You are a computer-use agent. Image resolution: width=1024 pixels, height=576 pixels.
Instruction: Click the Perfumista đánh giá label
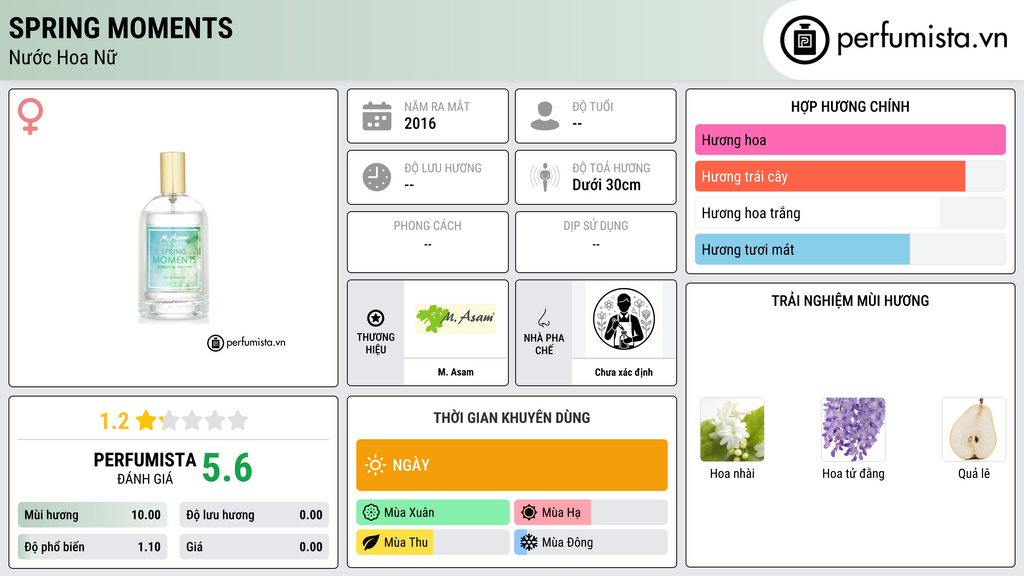[145, 468]
